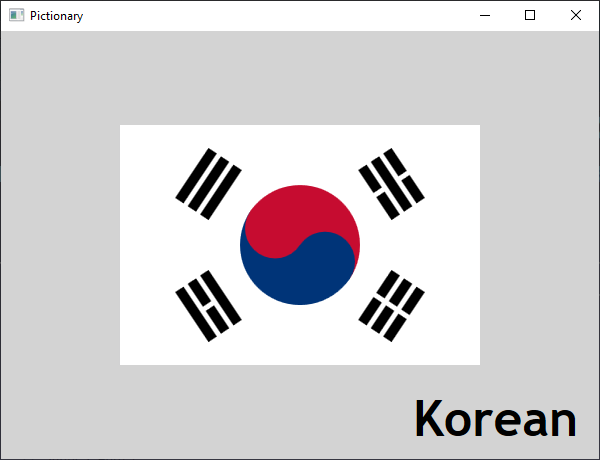Click the South Korean flag image

(x=300, y=245)
